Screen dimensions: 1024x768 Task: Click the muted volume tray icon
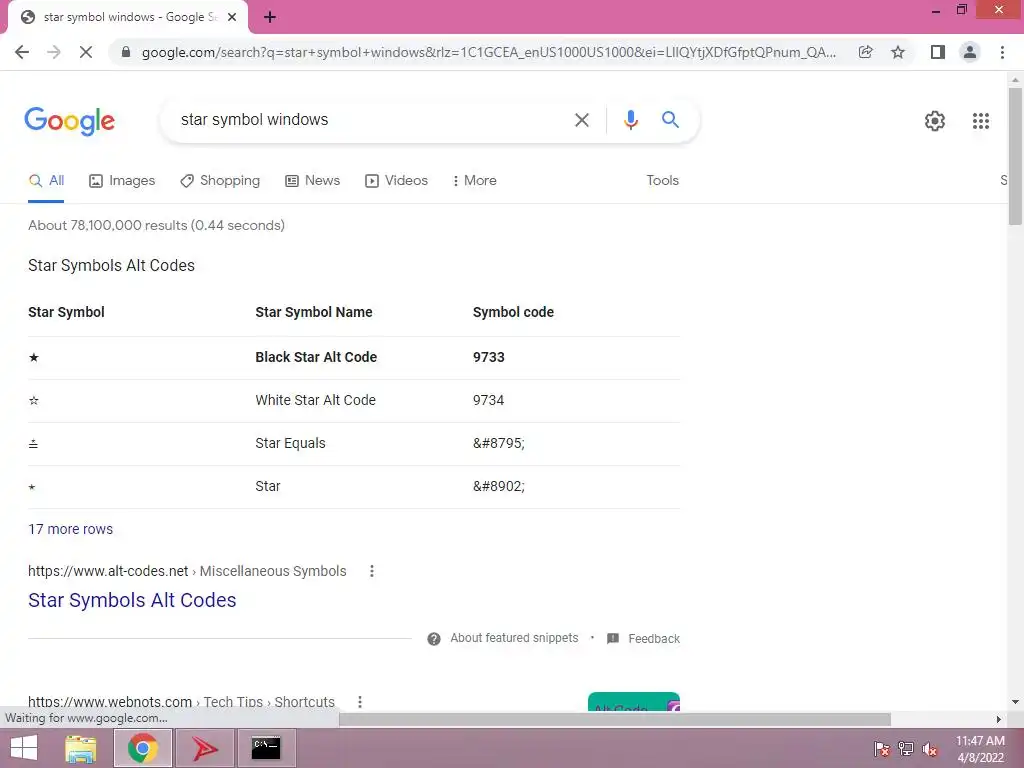(x=930, y=749)
